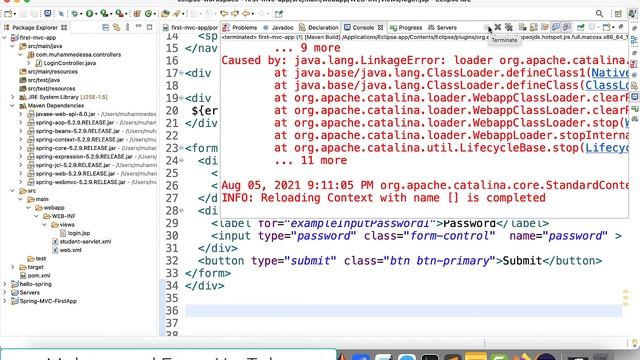Click the New Java Class icon

tap(148, 14)
